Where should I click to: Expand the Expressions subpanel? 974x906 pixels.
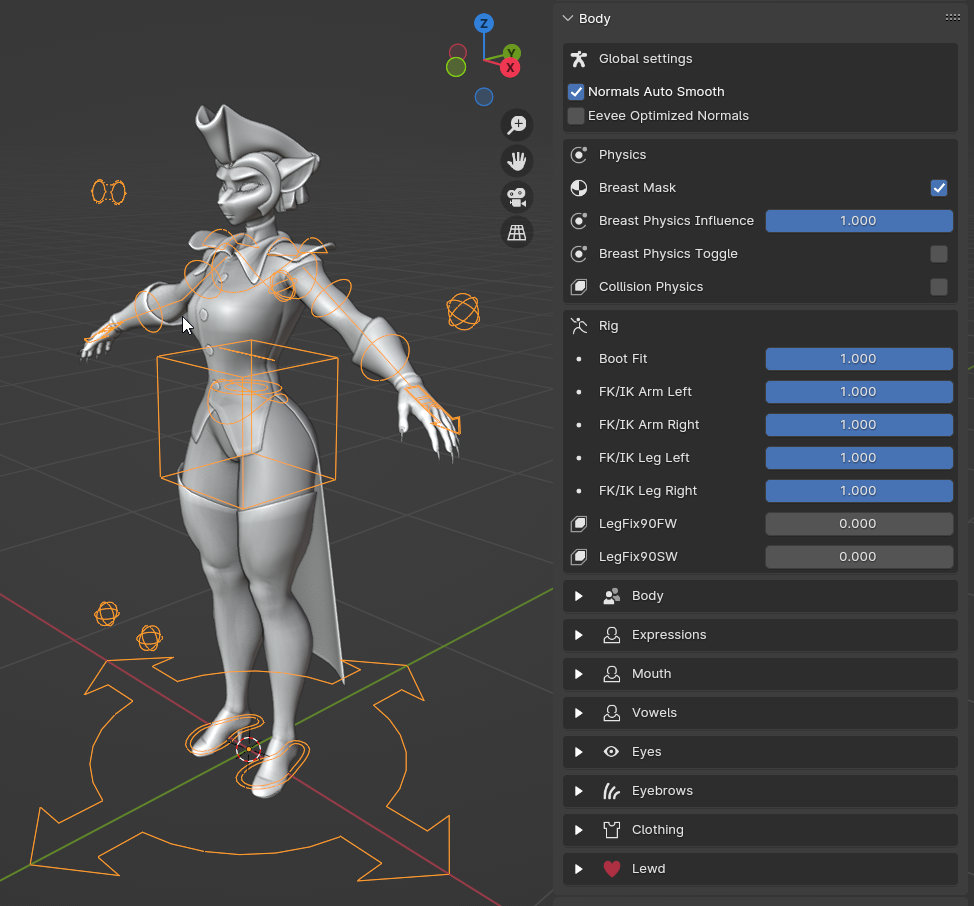pyautogui.click(x=579, y=635)
